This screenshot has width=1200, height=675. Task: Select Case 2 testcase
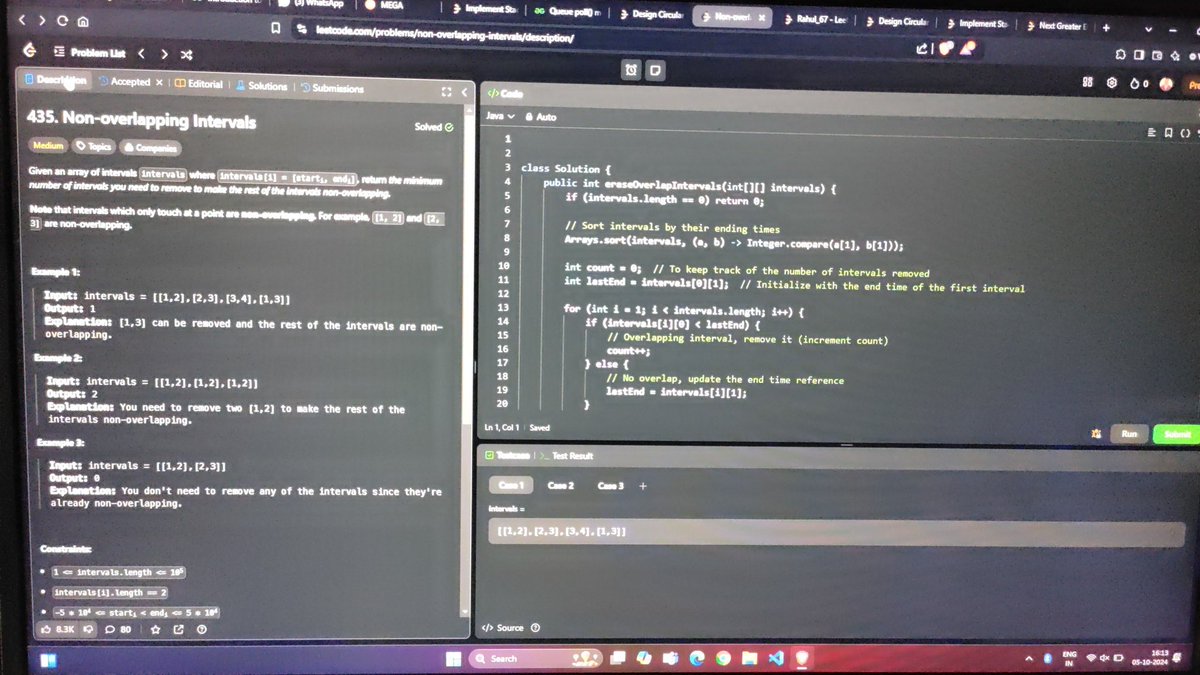(x=561, y=485)
